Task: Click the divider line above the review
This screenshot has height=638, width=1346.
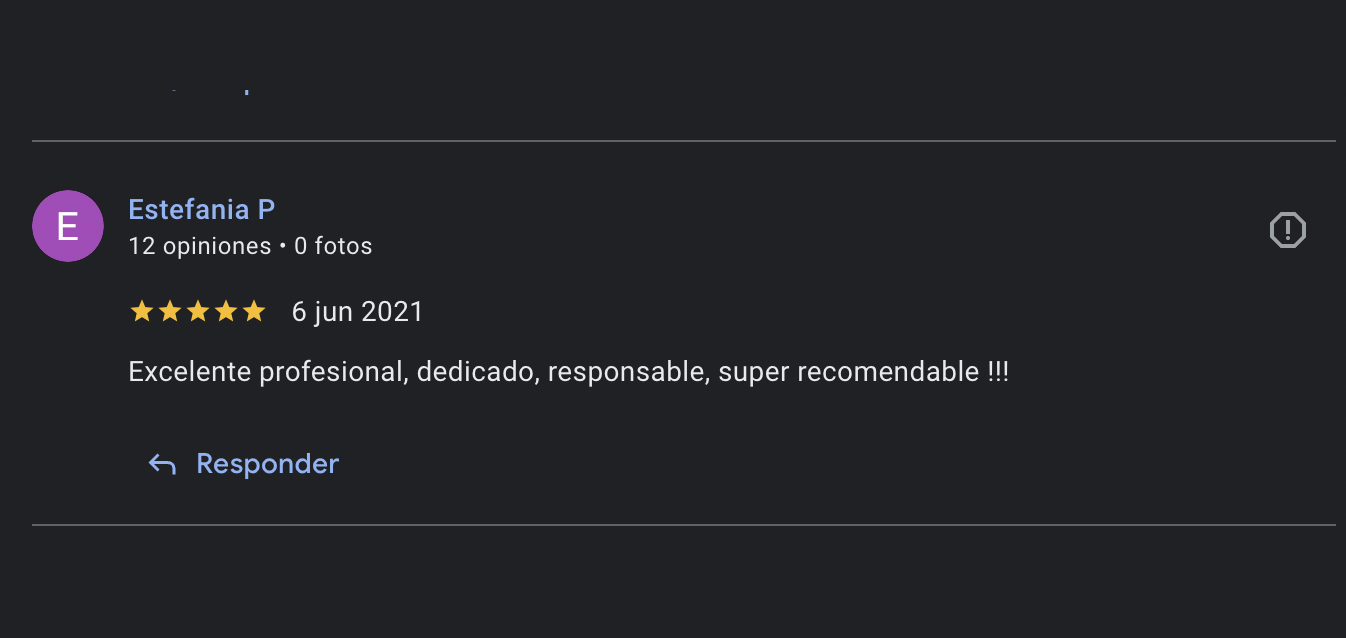Action: click(684, 141)
